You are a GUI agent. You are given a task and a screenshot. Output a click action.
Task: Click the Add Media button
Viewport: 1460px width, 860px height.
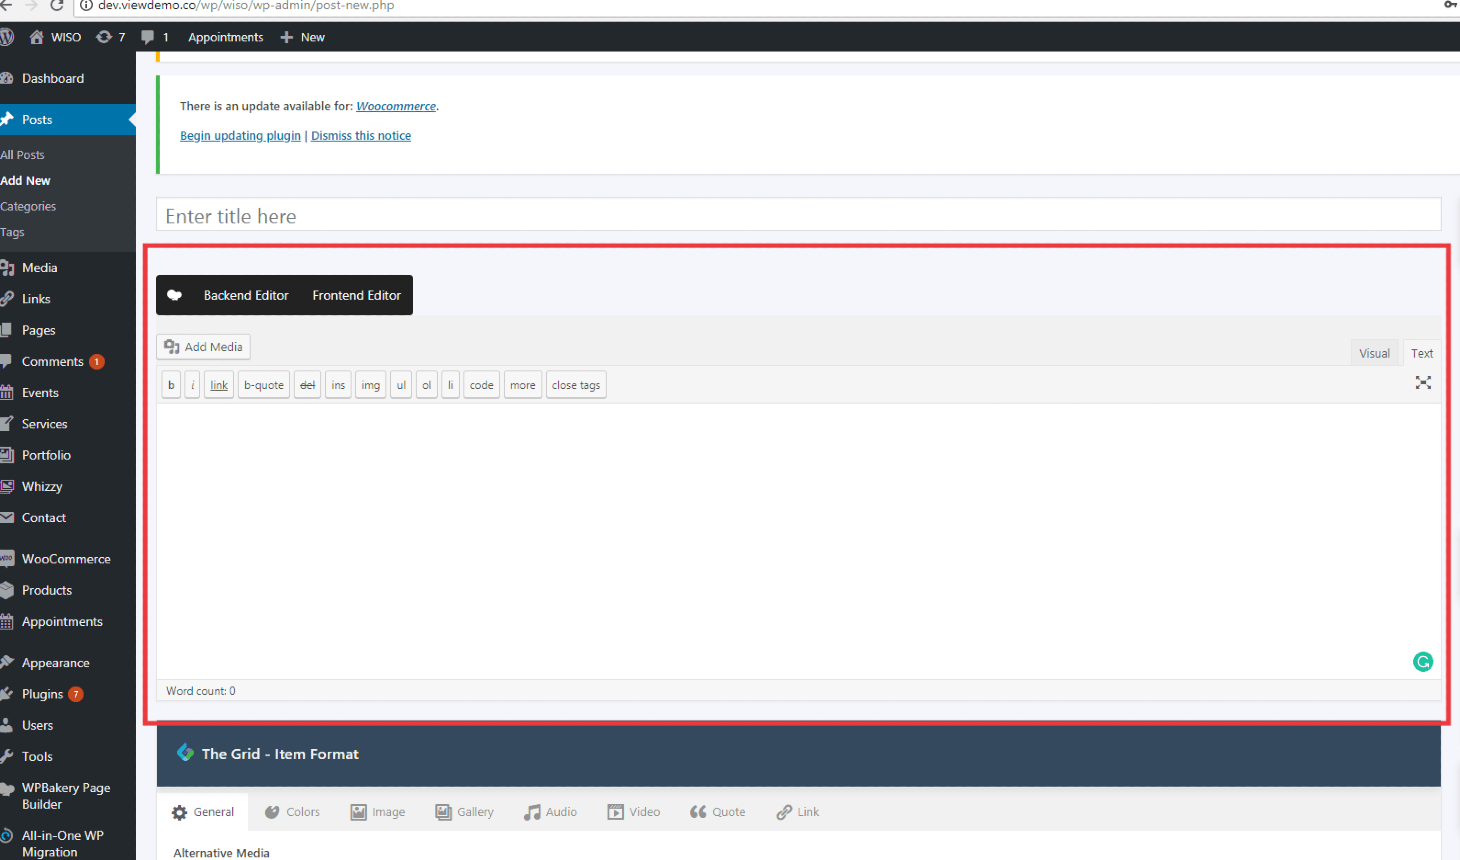(203, 347)
